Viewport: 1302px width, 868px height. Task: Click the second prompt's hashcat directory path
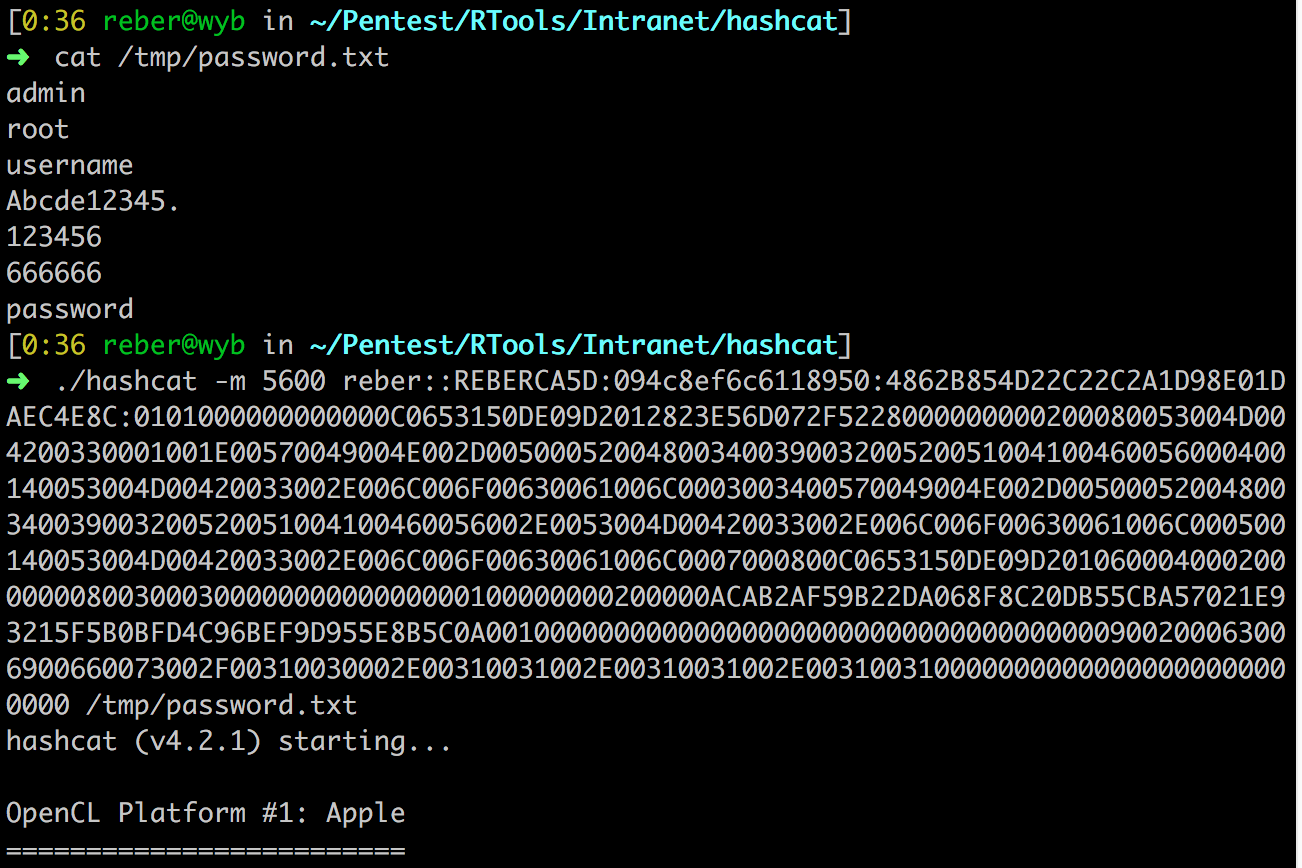[x=574, y=345]
